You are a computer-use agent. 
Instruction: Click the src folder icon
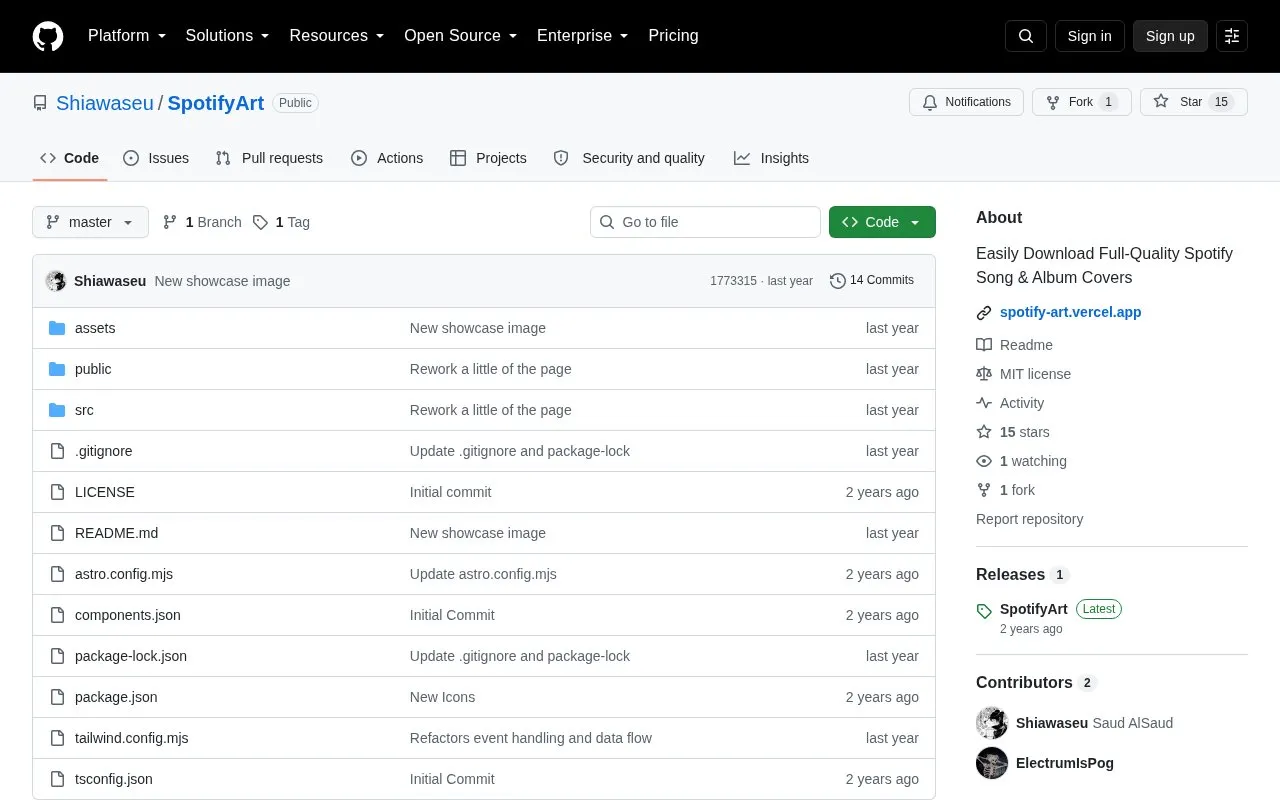pos(57,410)
